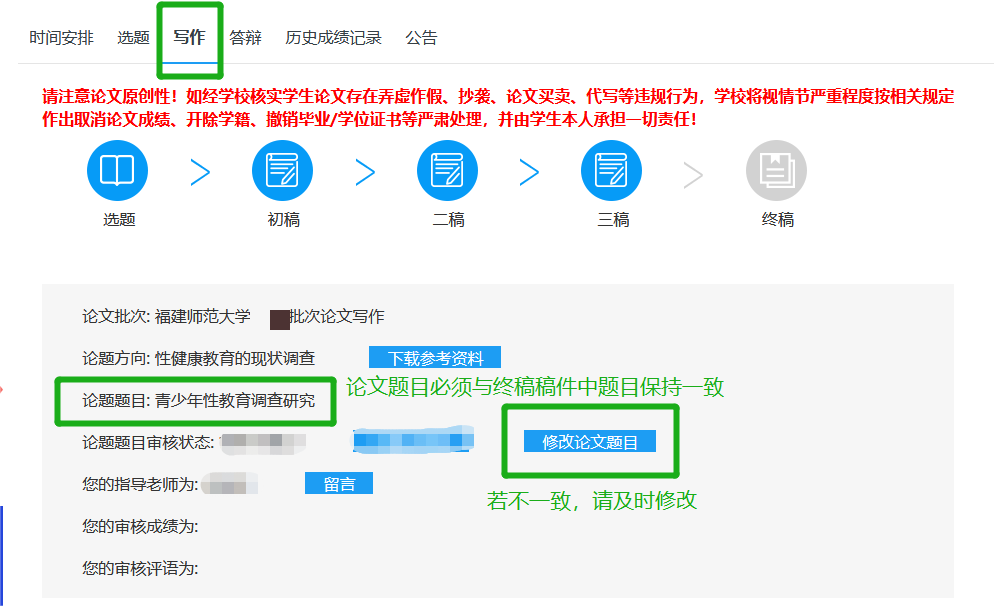Click the arrow between 初稿 and 二稿 steps
The width and height of the screenshot is (996, 606).
(x=365, y=173)
